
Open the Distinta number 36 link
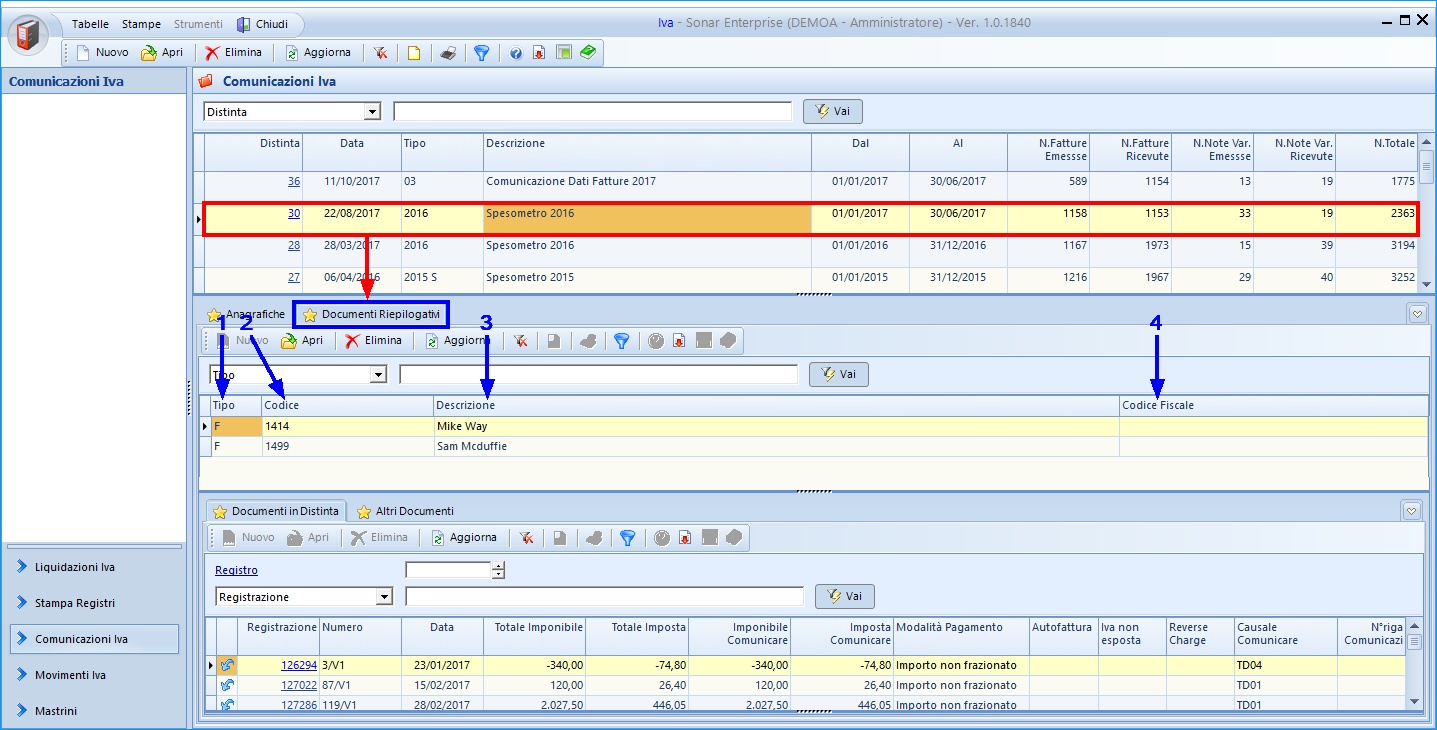pyautogui.click(x=294, y=182)
